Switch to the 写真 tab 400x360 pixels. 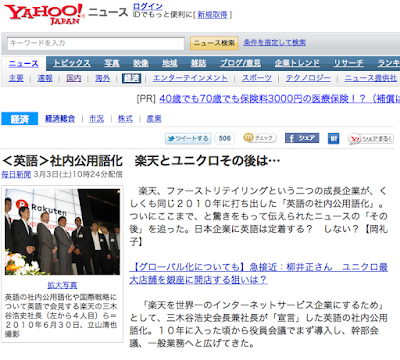pyautogui.click(x=112, y=63)
